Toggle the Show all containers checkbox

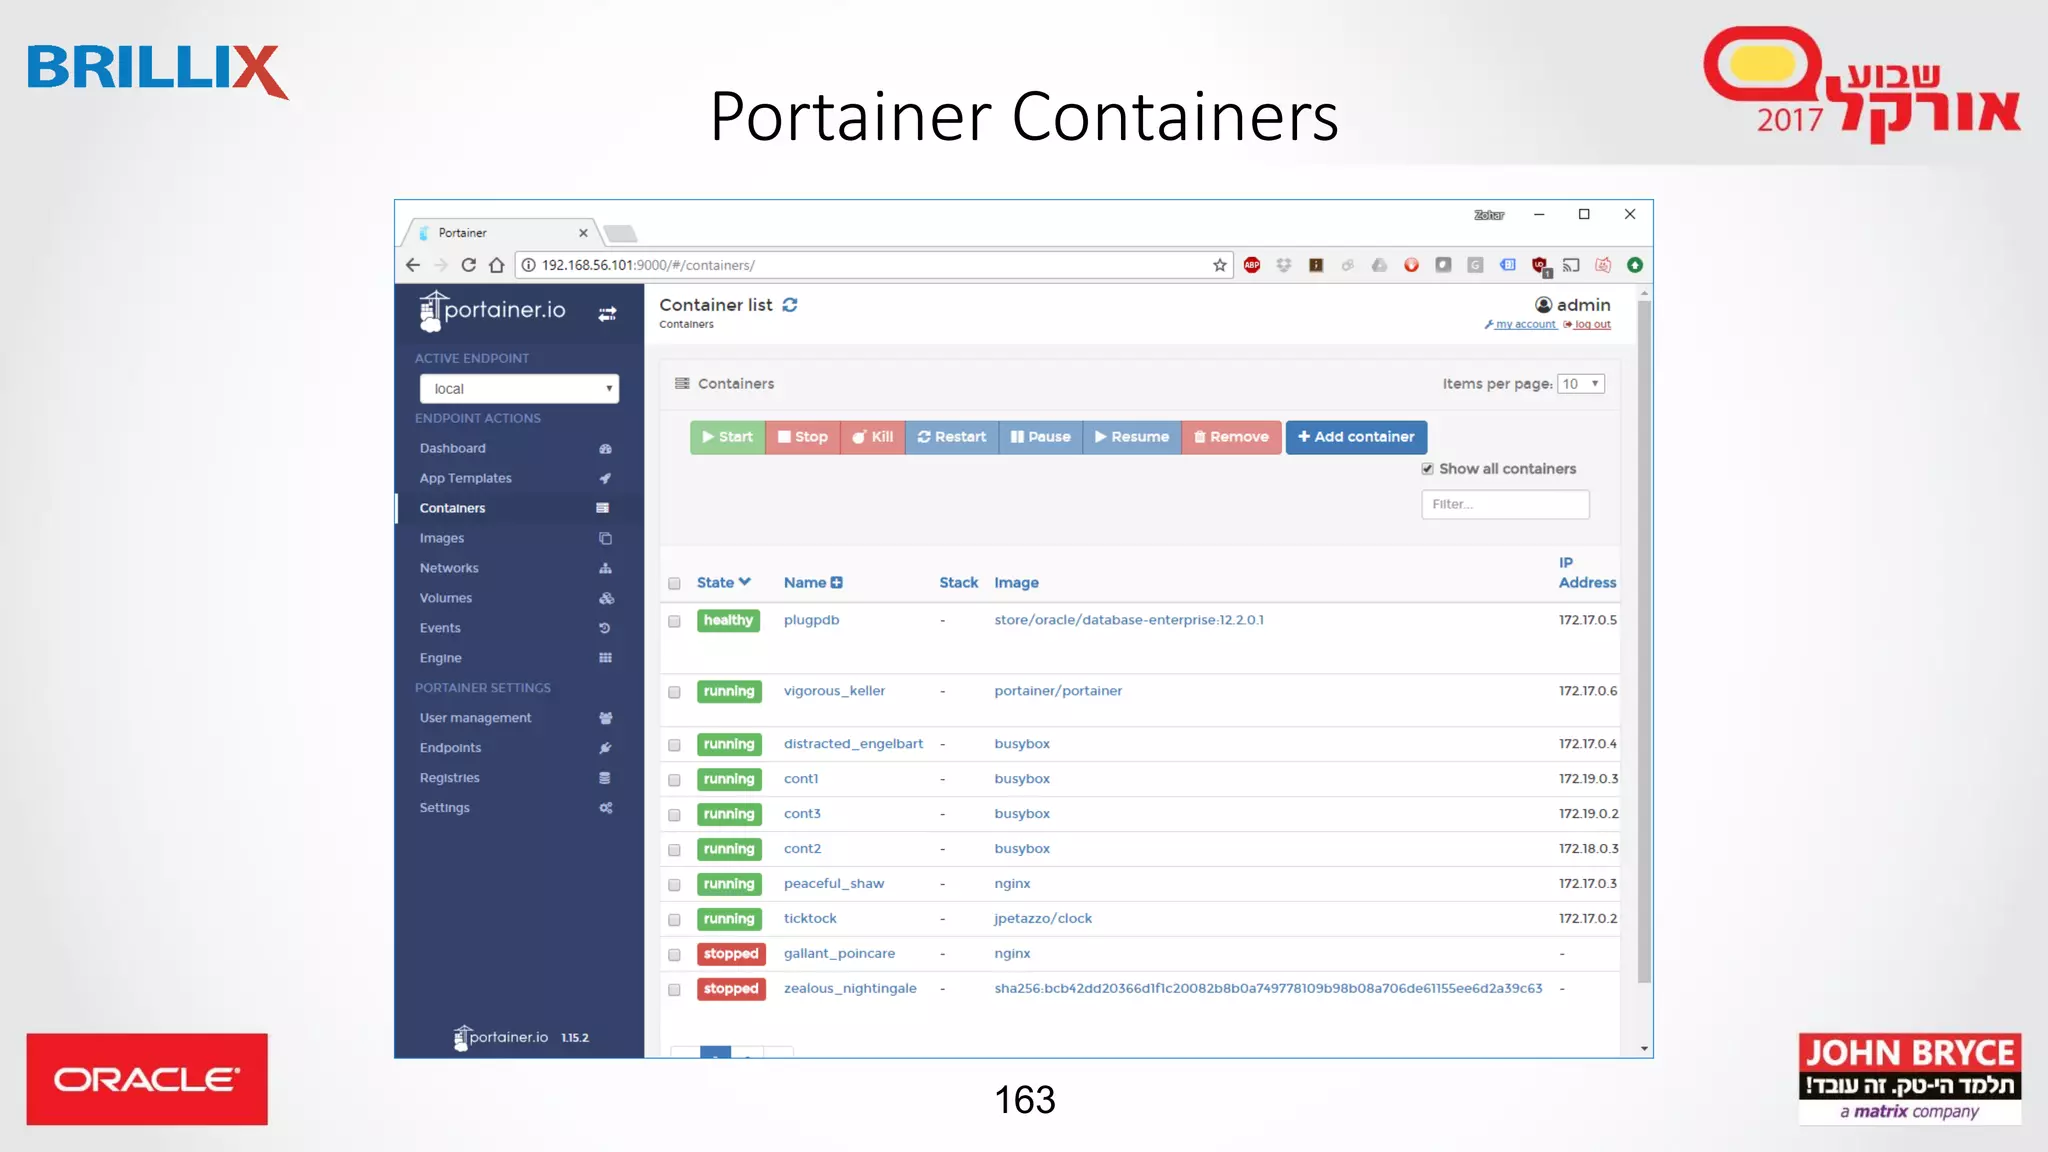[x=1427, y=469]
